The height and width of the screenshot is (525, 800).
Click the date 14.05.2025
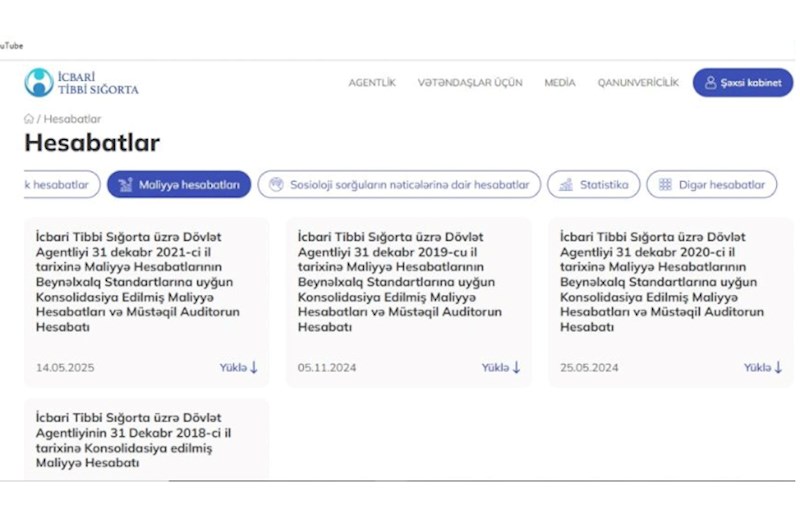click(65, 367)
